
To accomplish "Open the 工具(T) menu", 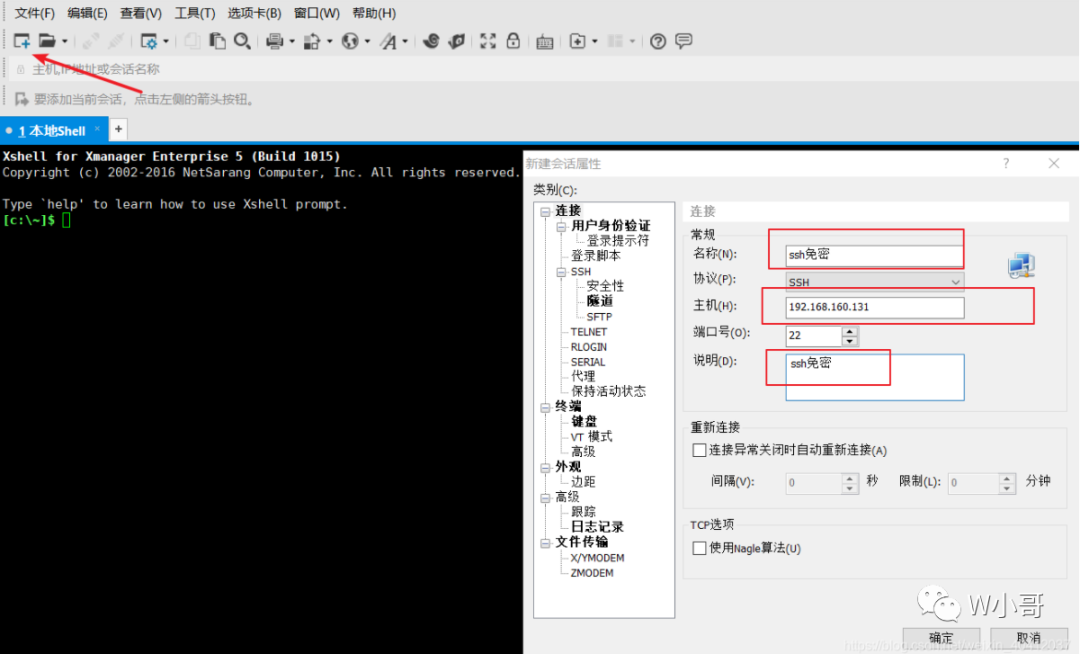I will pos(195,13).
